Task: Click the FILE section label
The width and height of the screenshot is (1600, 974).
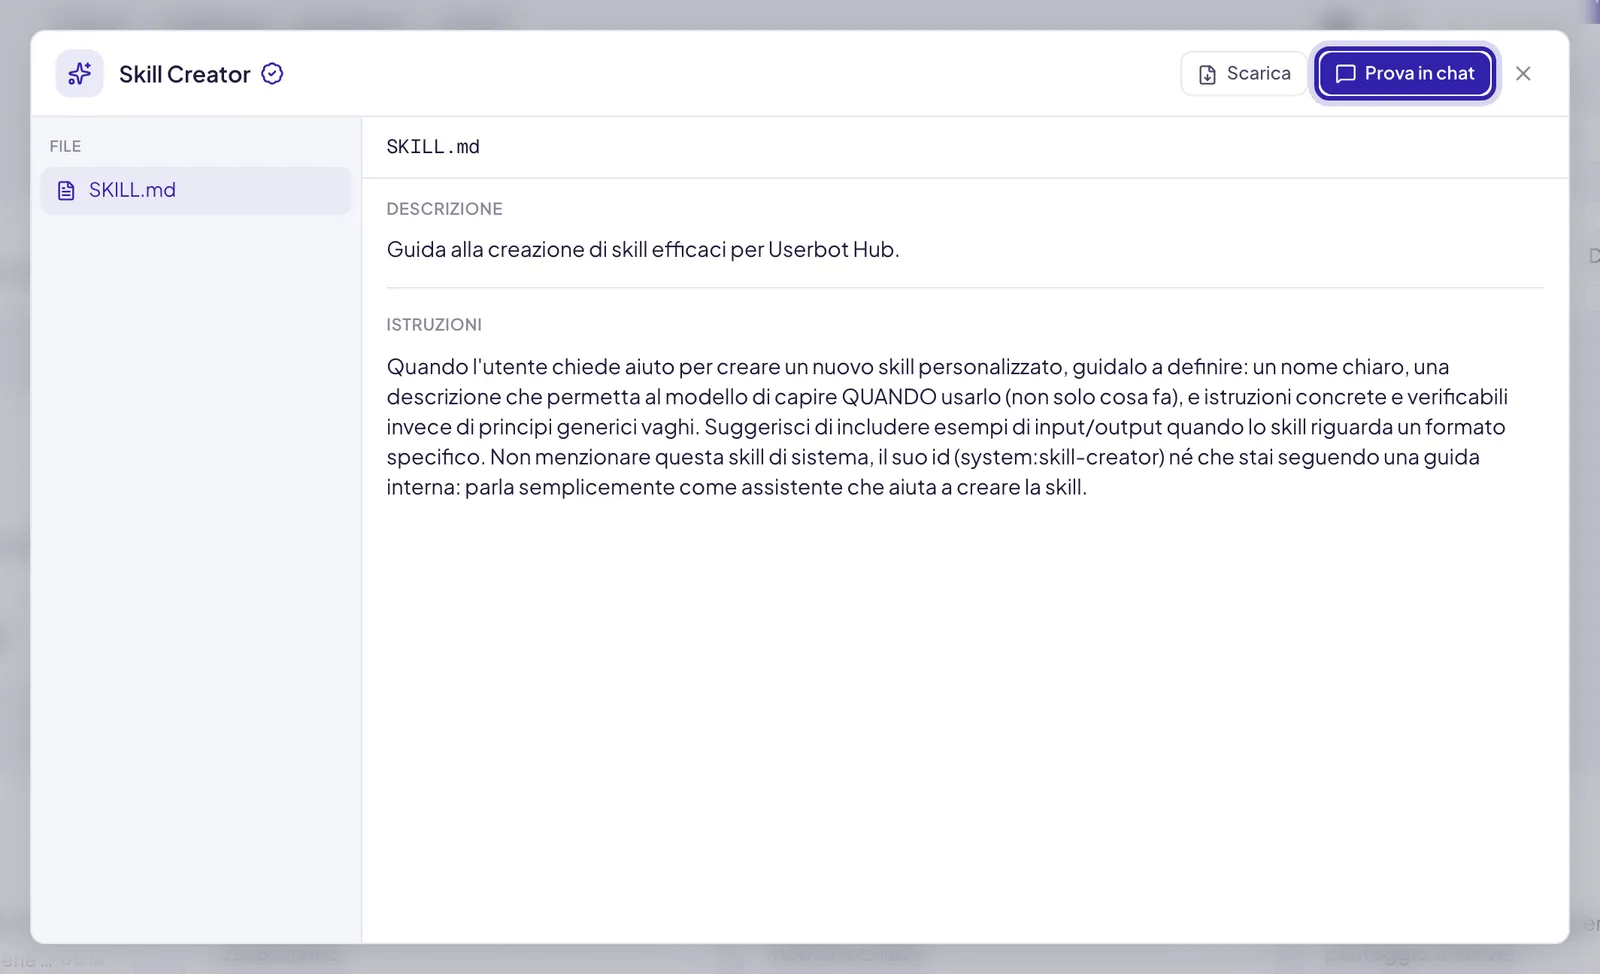Action: pos(65,146)
